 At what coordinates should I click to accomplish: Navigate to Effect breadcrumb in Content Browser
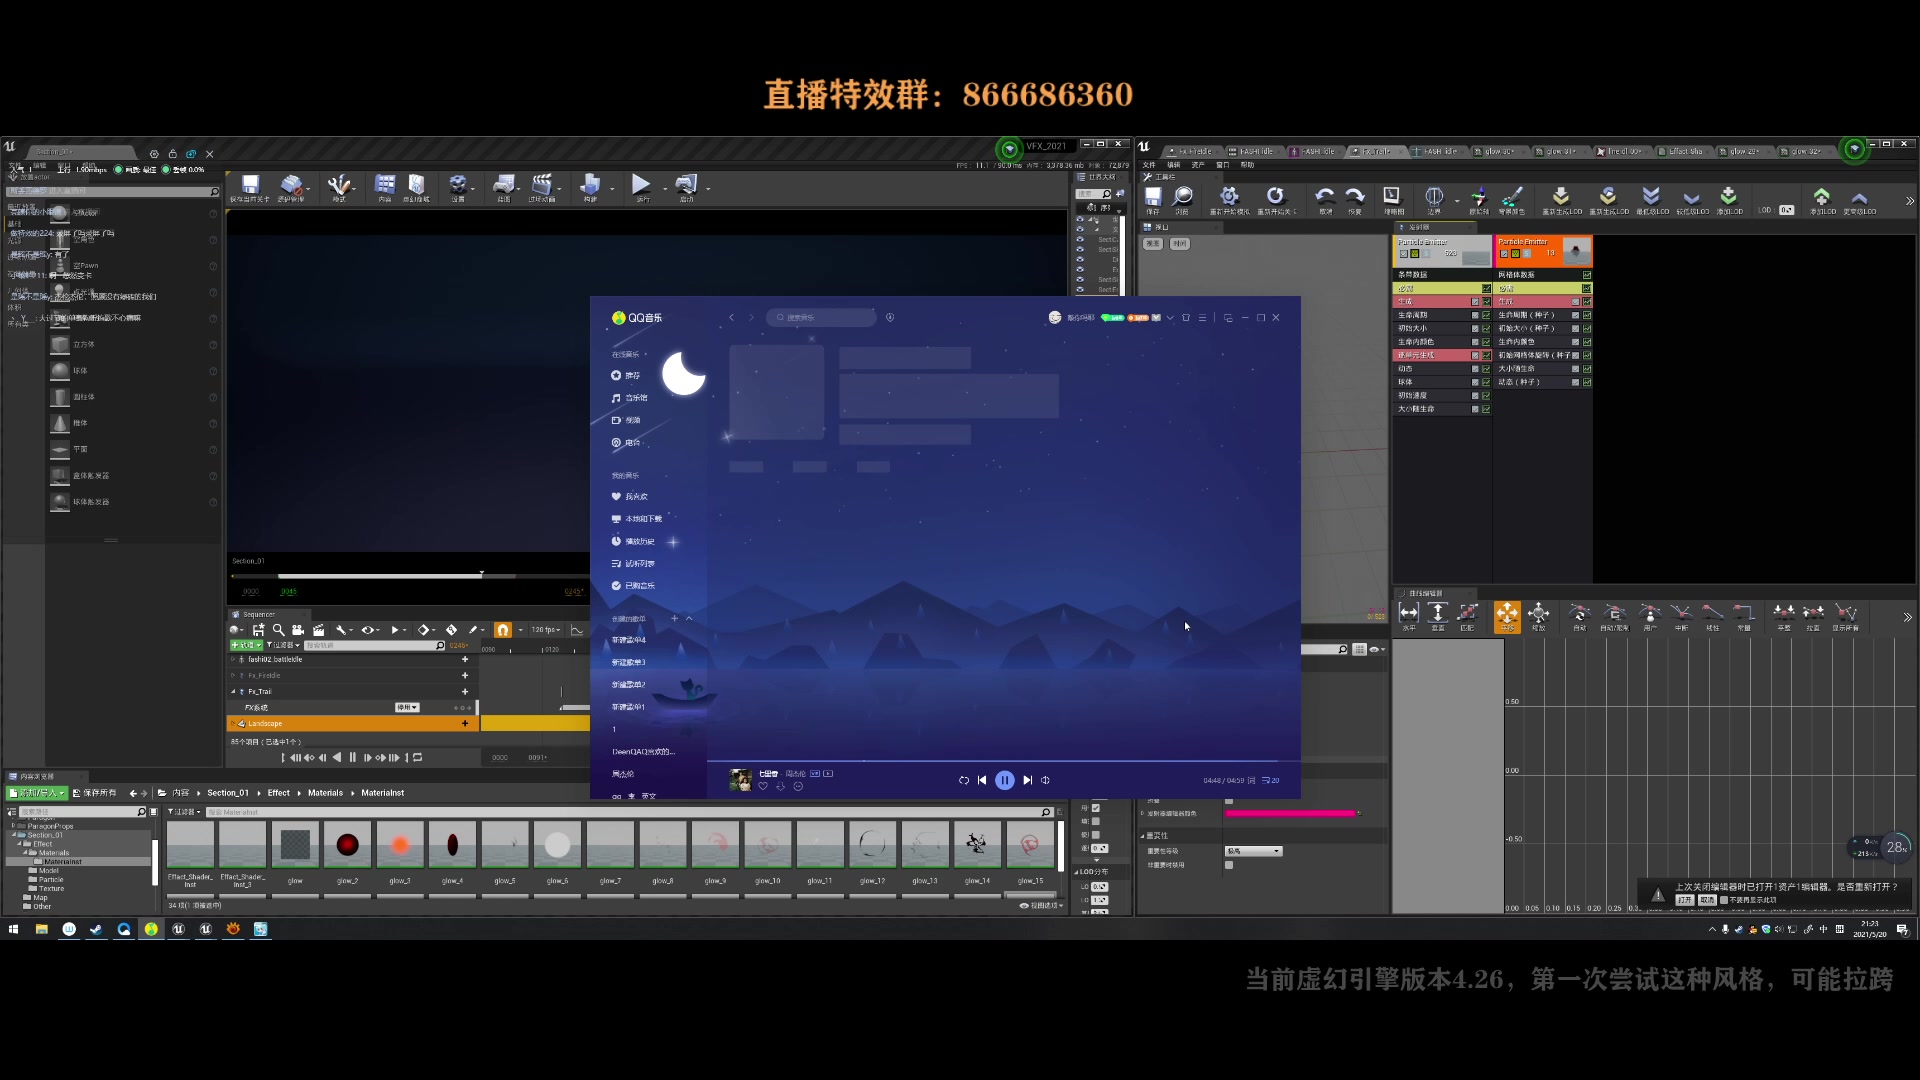pos(279,793)
